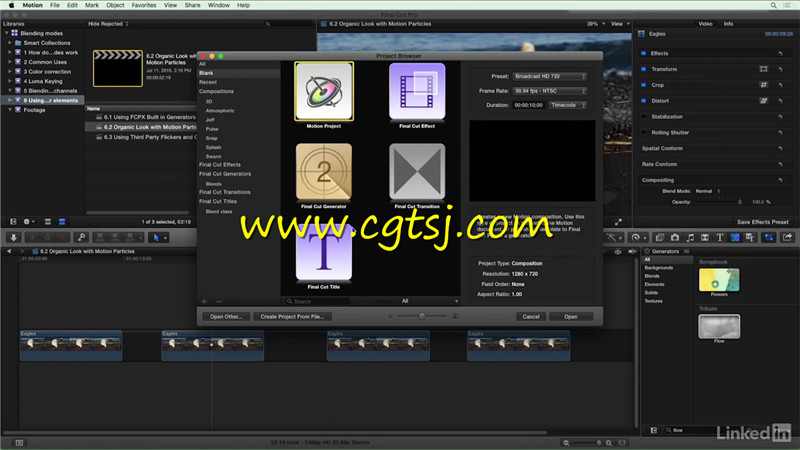Switch to the Info inspector tab
The height and width of the screenshot is (450, 800).
[728, 24]
